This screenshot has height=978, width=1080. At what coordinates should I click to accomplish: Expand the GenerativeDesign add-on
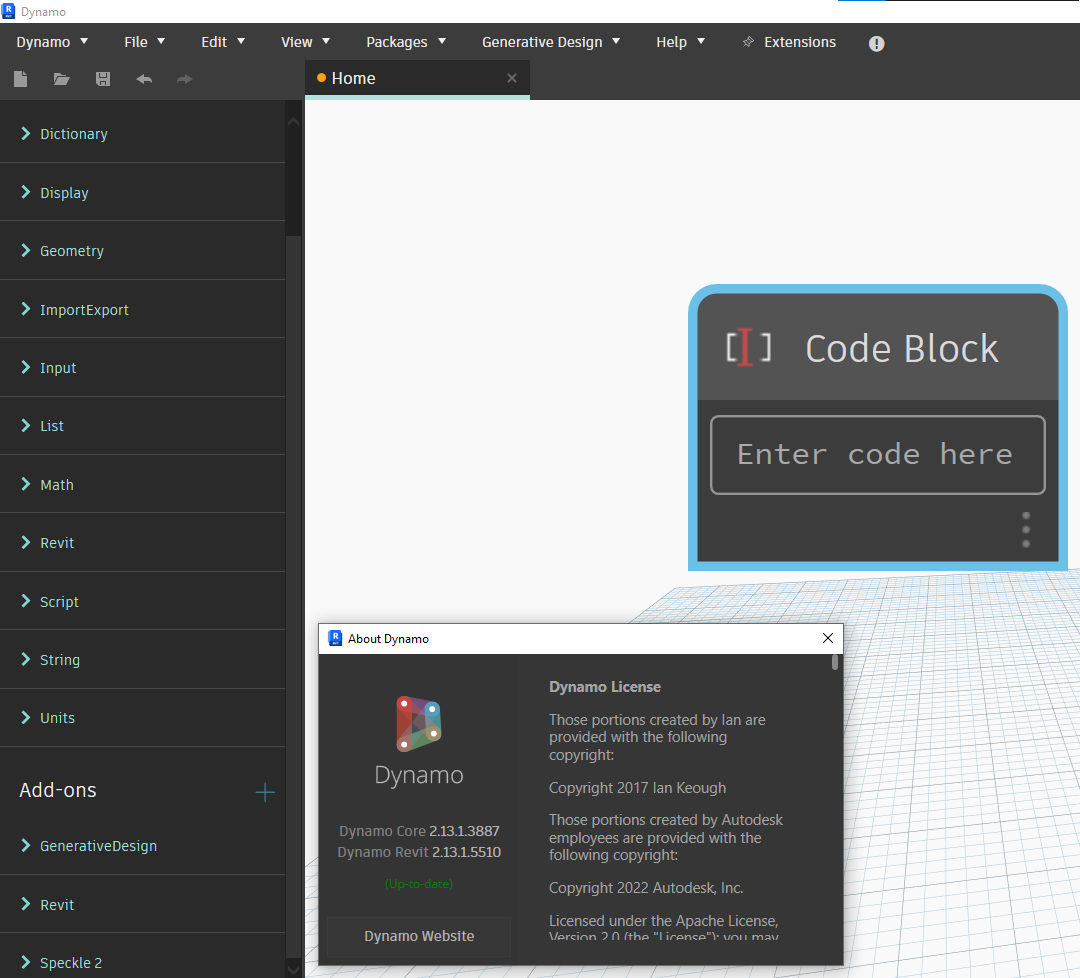coord(143,846)
